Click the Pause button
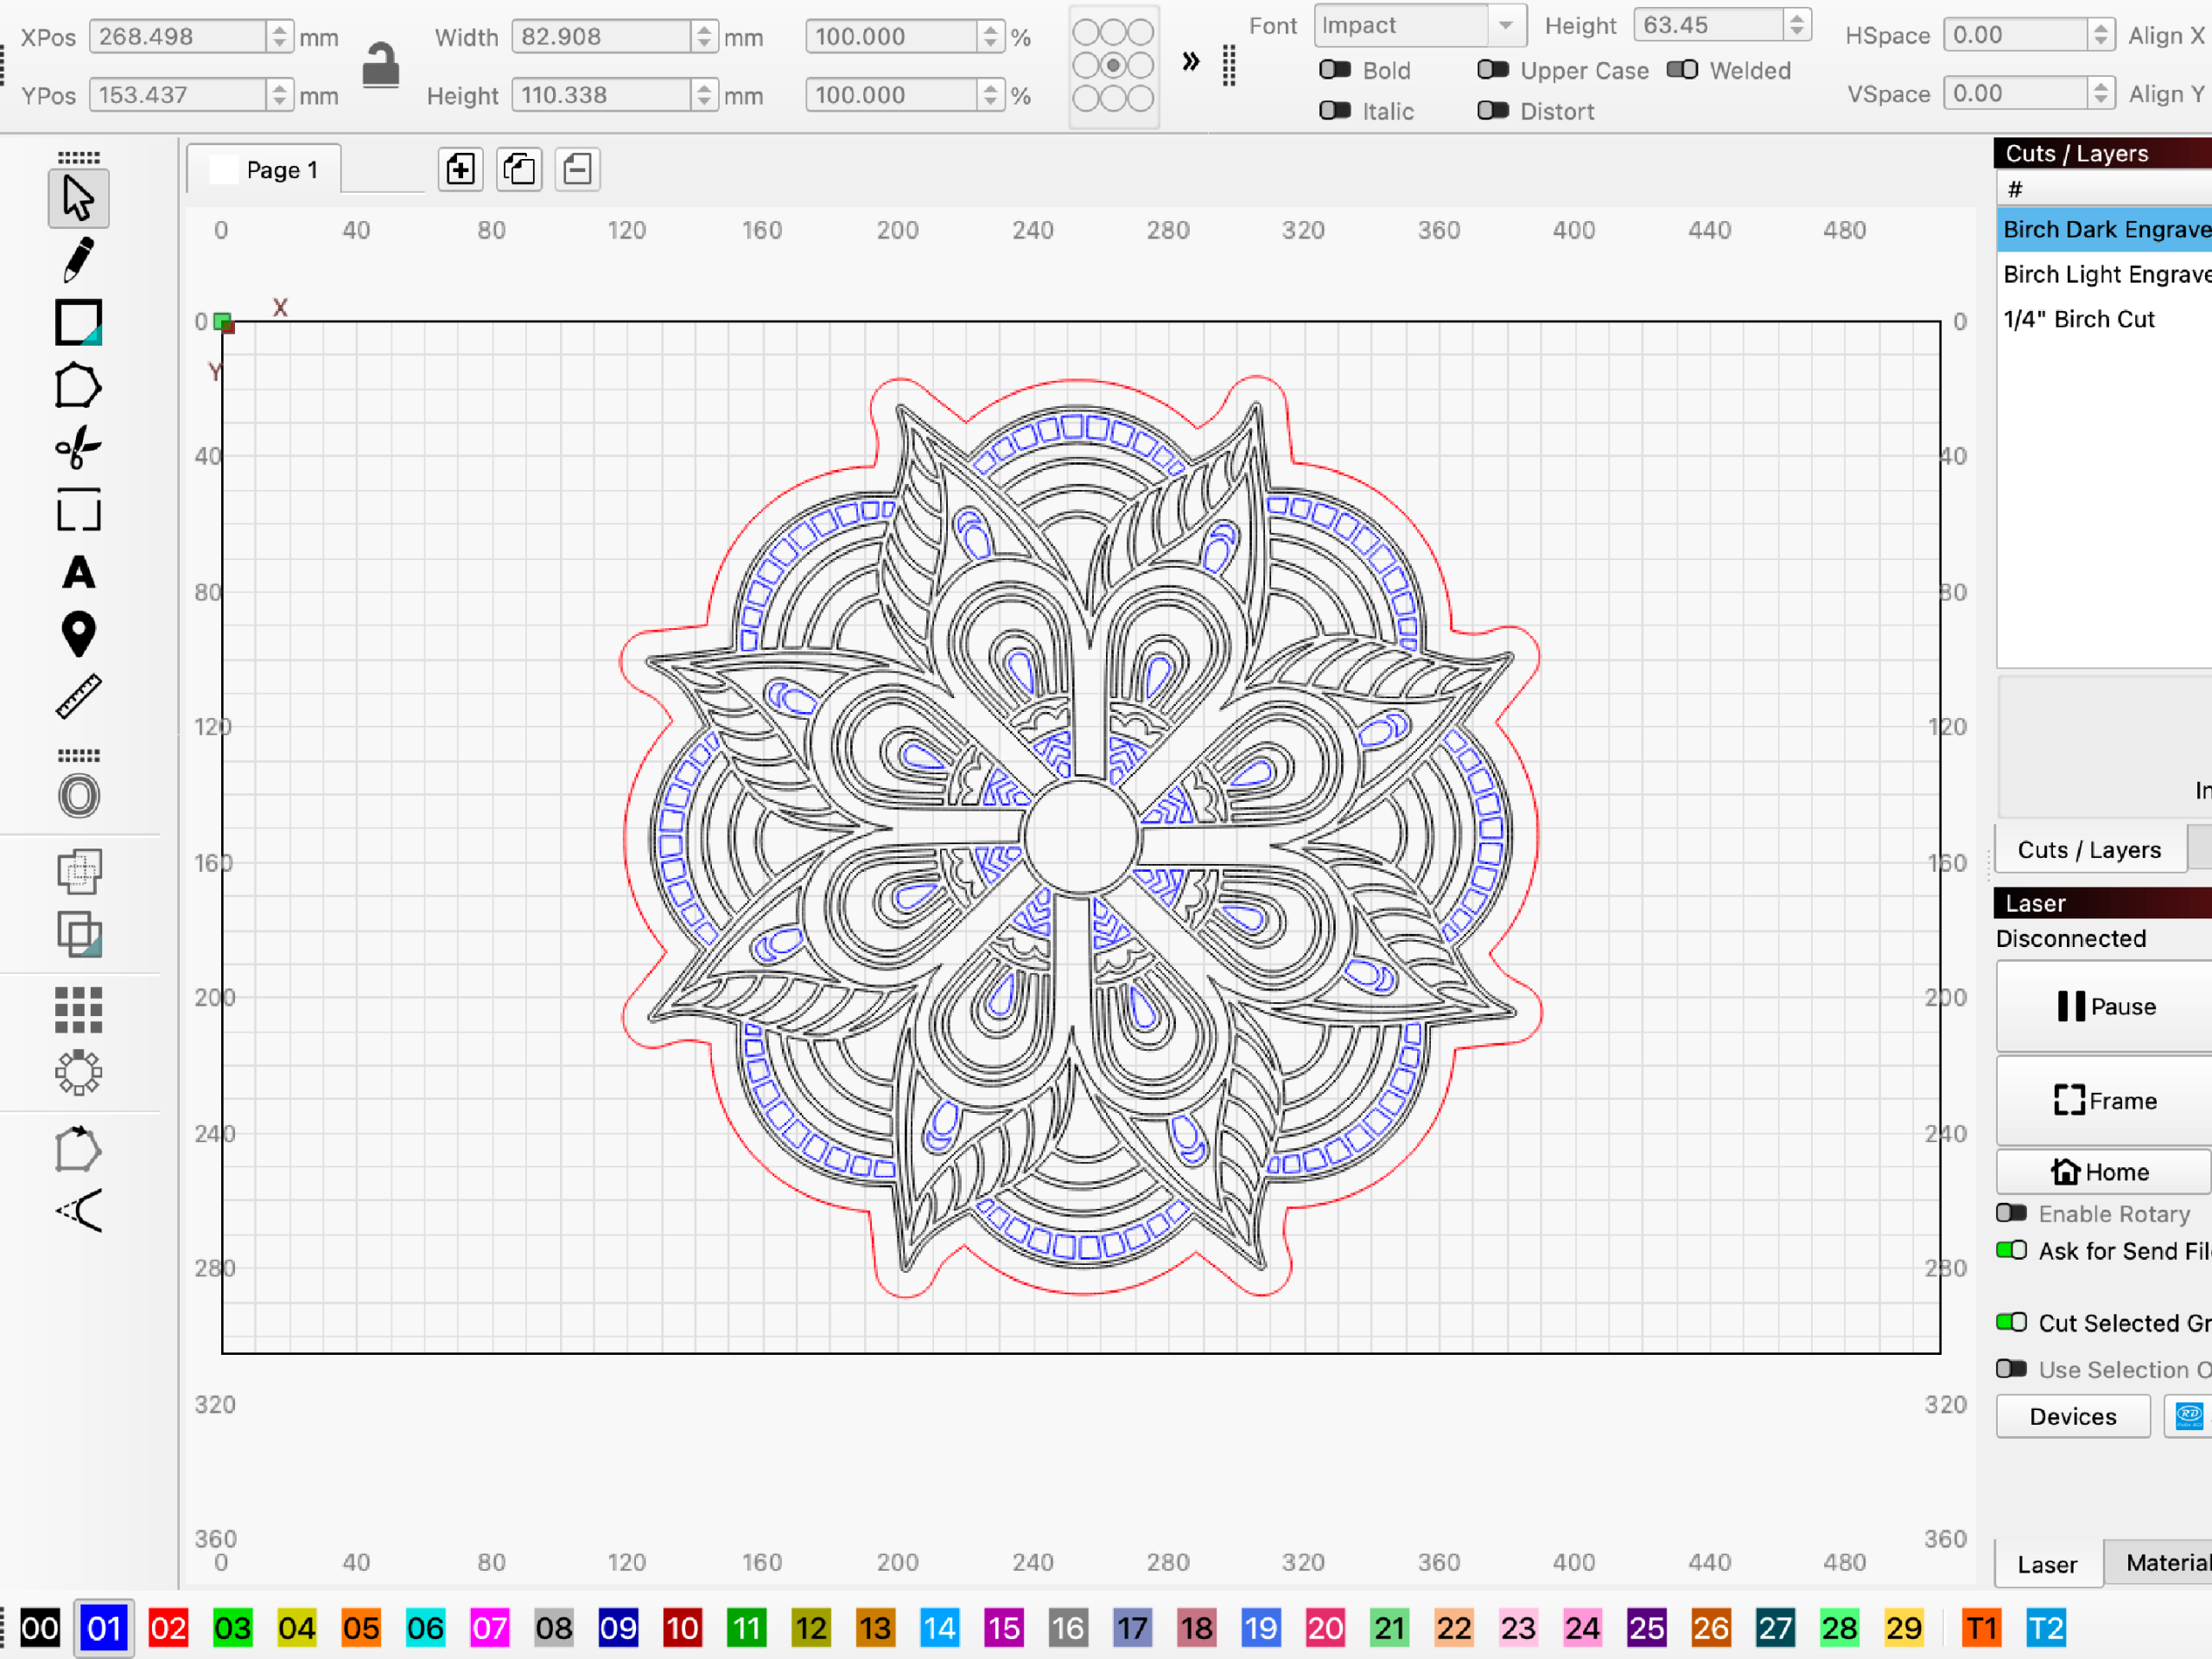2212x1659 pixels. [2106, 1007]
